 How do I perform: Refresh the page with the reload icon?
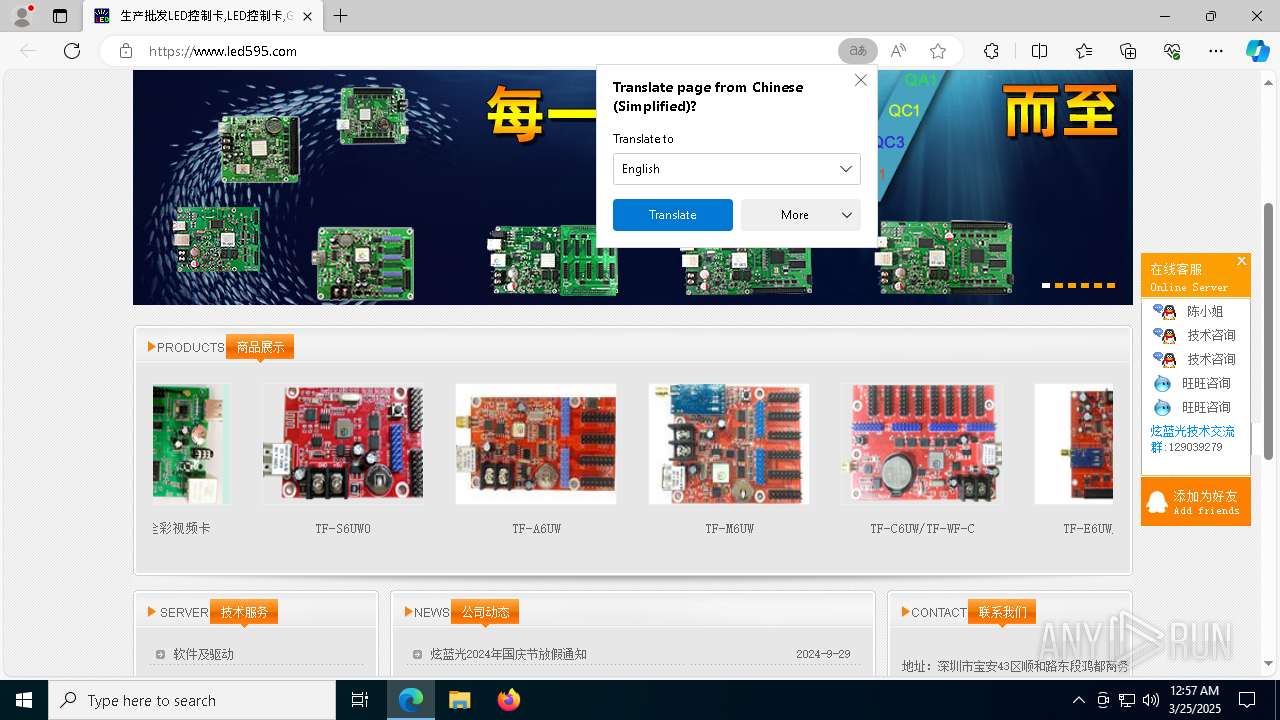coord(72,51)
